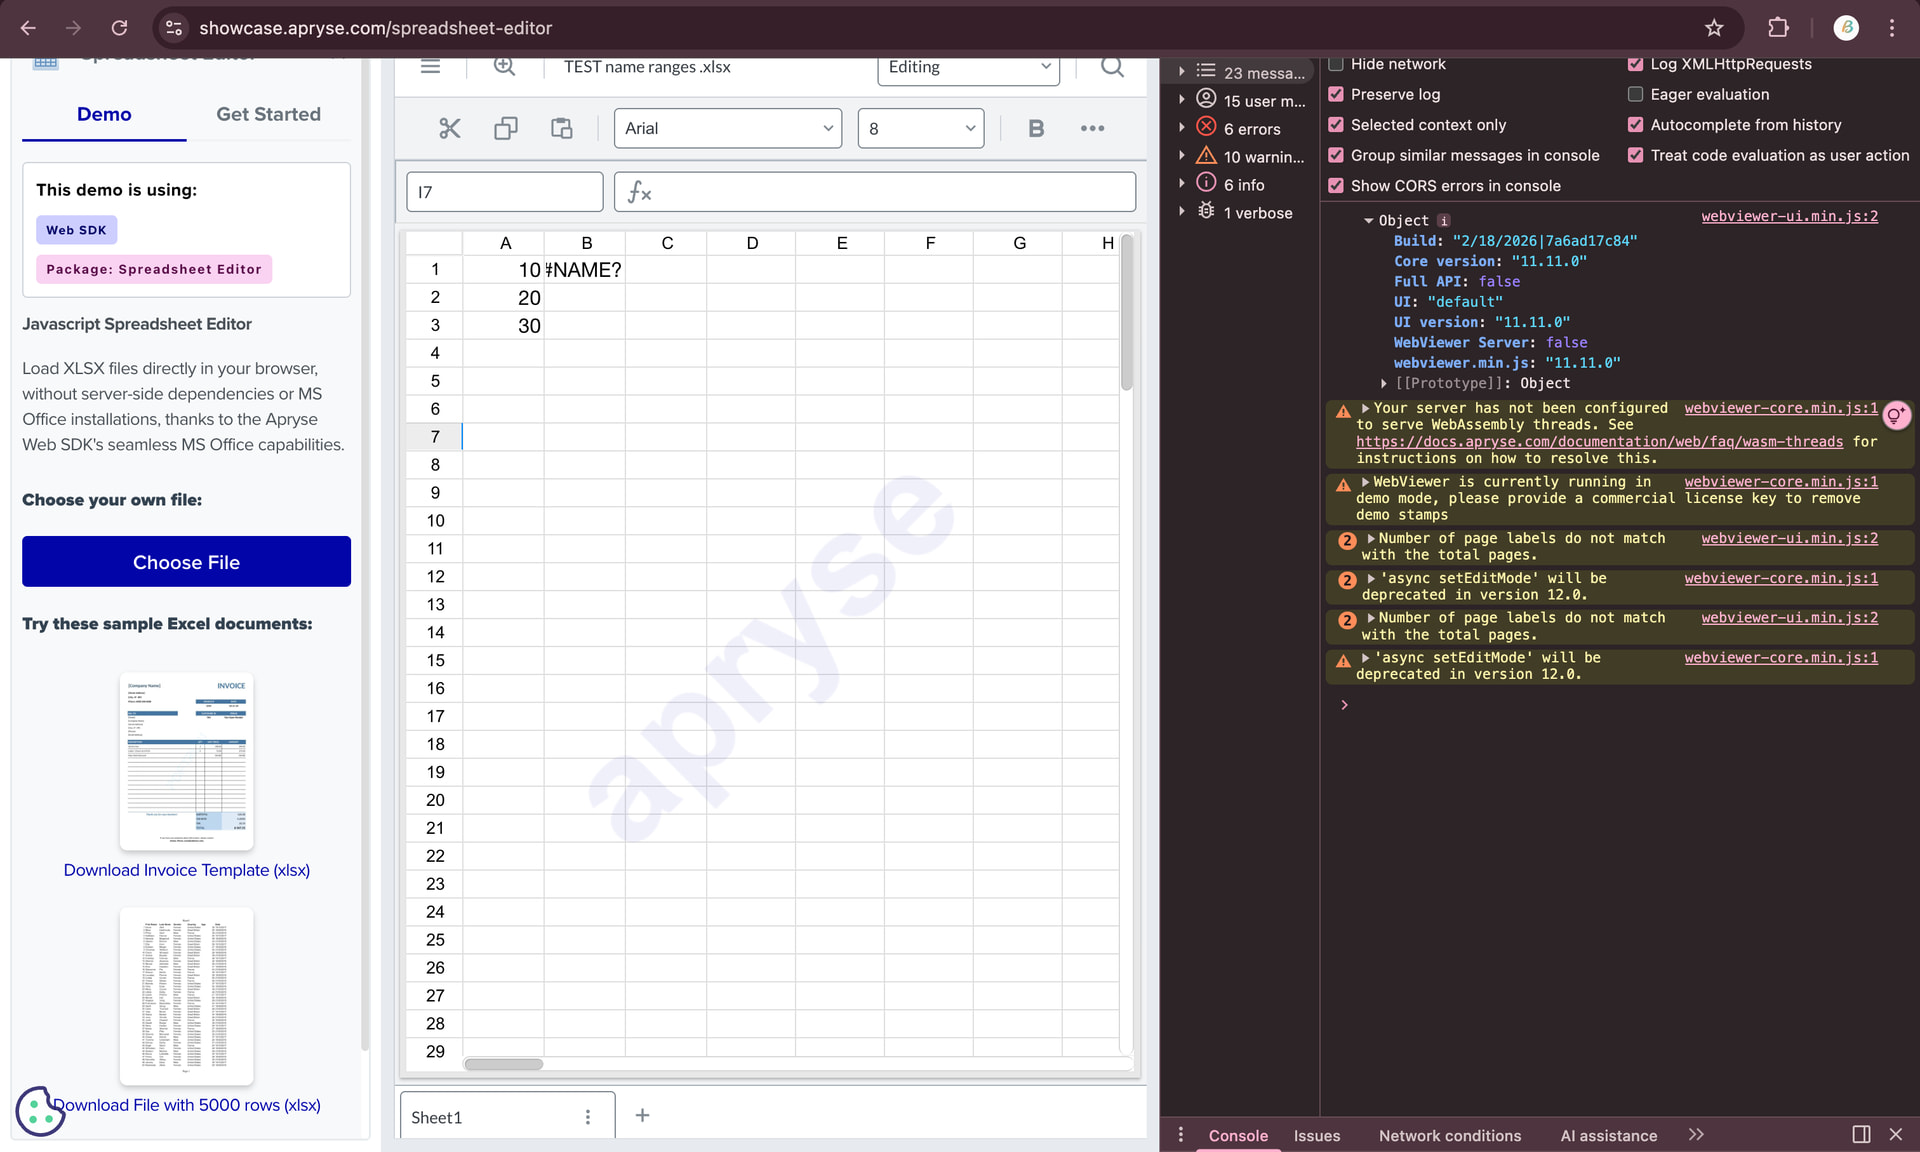Enable the Hide network checkbox
The image size is (1920, 1152).
pos(1336,64)
